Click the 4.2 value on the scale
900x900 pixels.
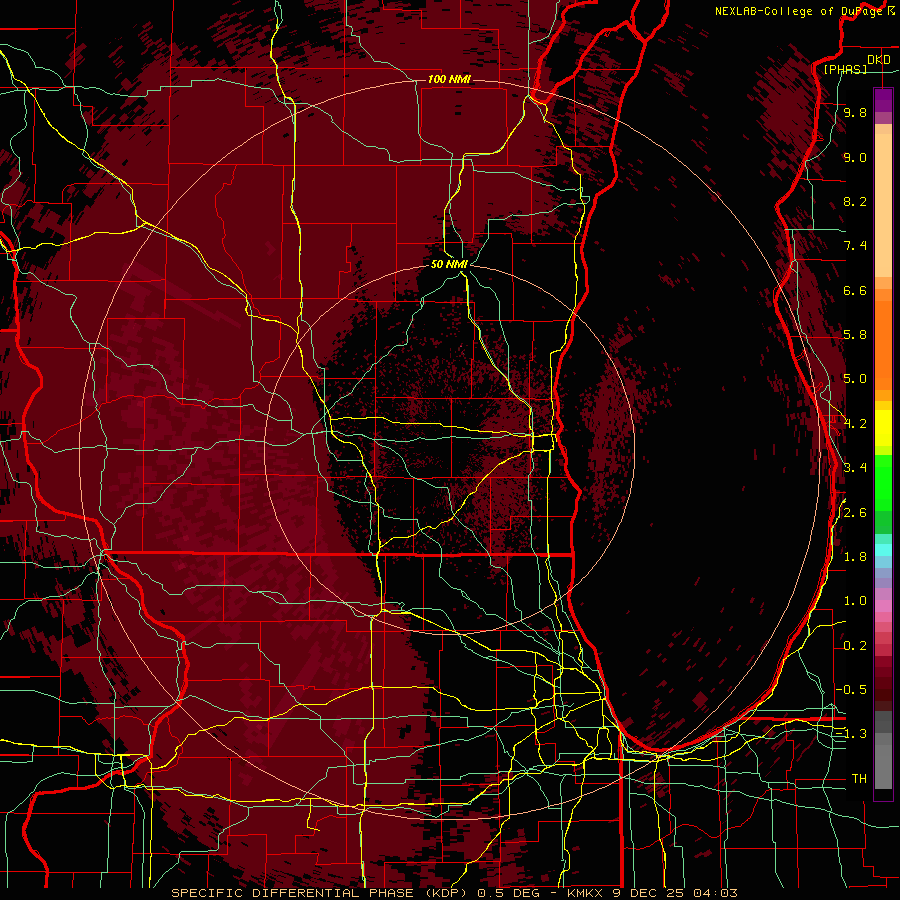click(x=855, y=424)
